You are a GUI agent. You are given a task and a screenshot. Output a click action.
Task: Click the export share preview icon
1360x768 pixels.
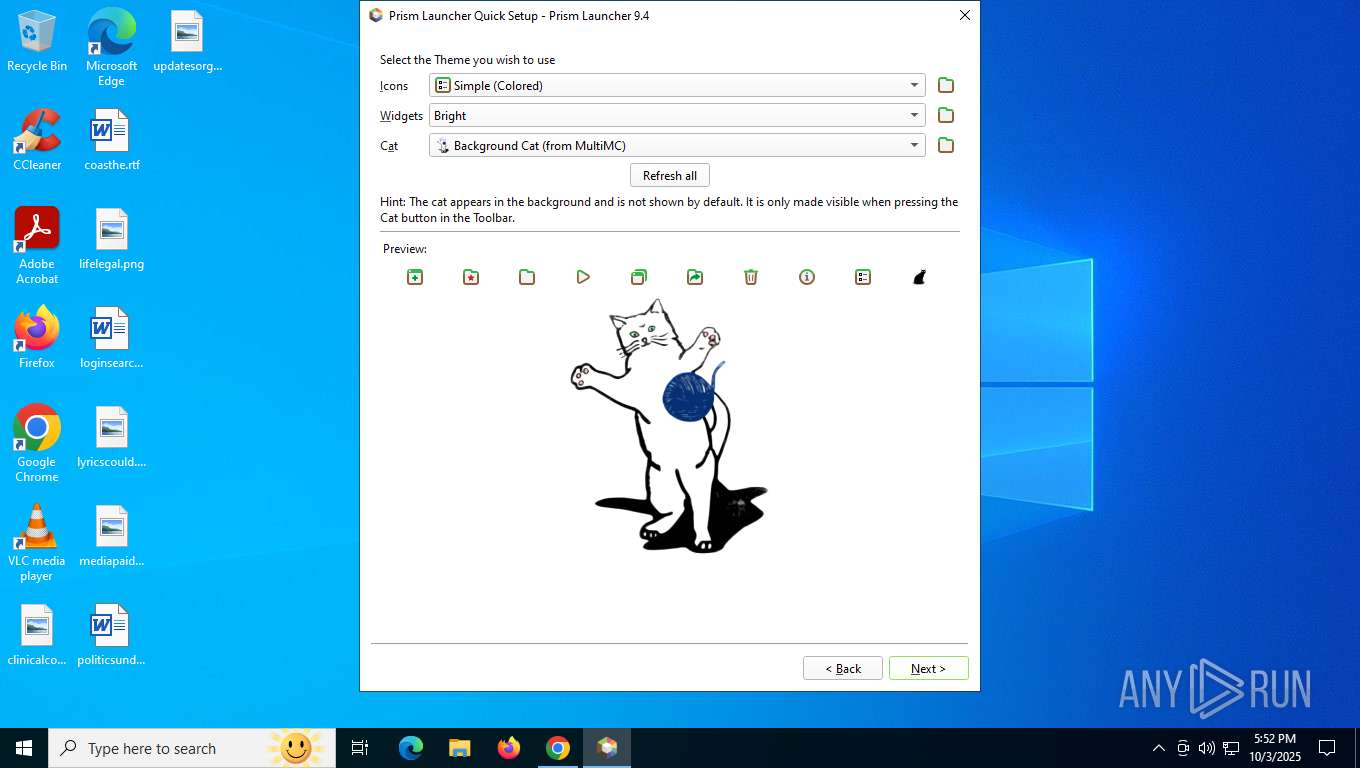(695, 277)
